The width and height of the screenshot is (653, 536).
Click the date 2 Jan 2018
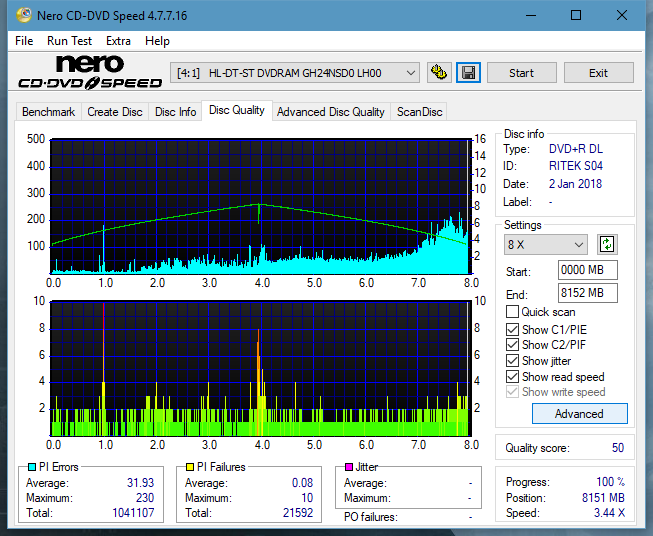tap(575, 184)
